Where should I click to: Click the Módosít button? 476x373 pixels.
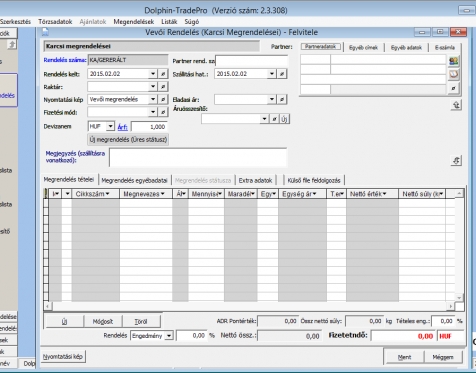coord(103,322)
